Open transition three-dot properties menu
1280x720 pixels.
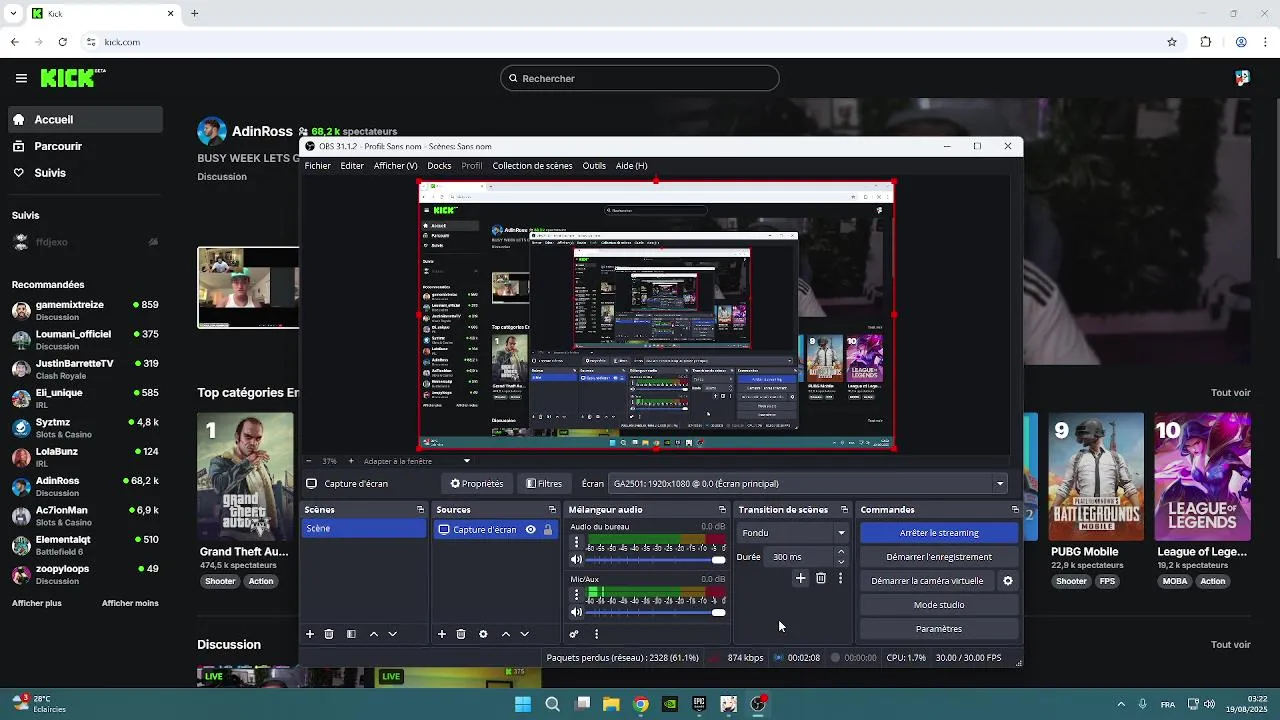pos(840,578)
